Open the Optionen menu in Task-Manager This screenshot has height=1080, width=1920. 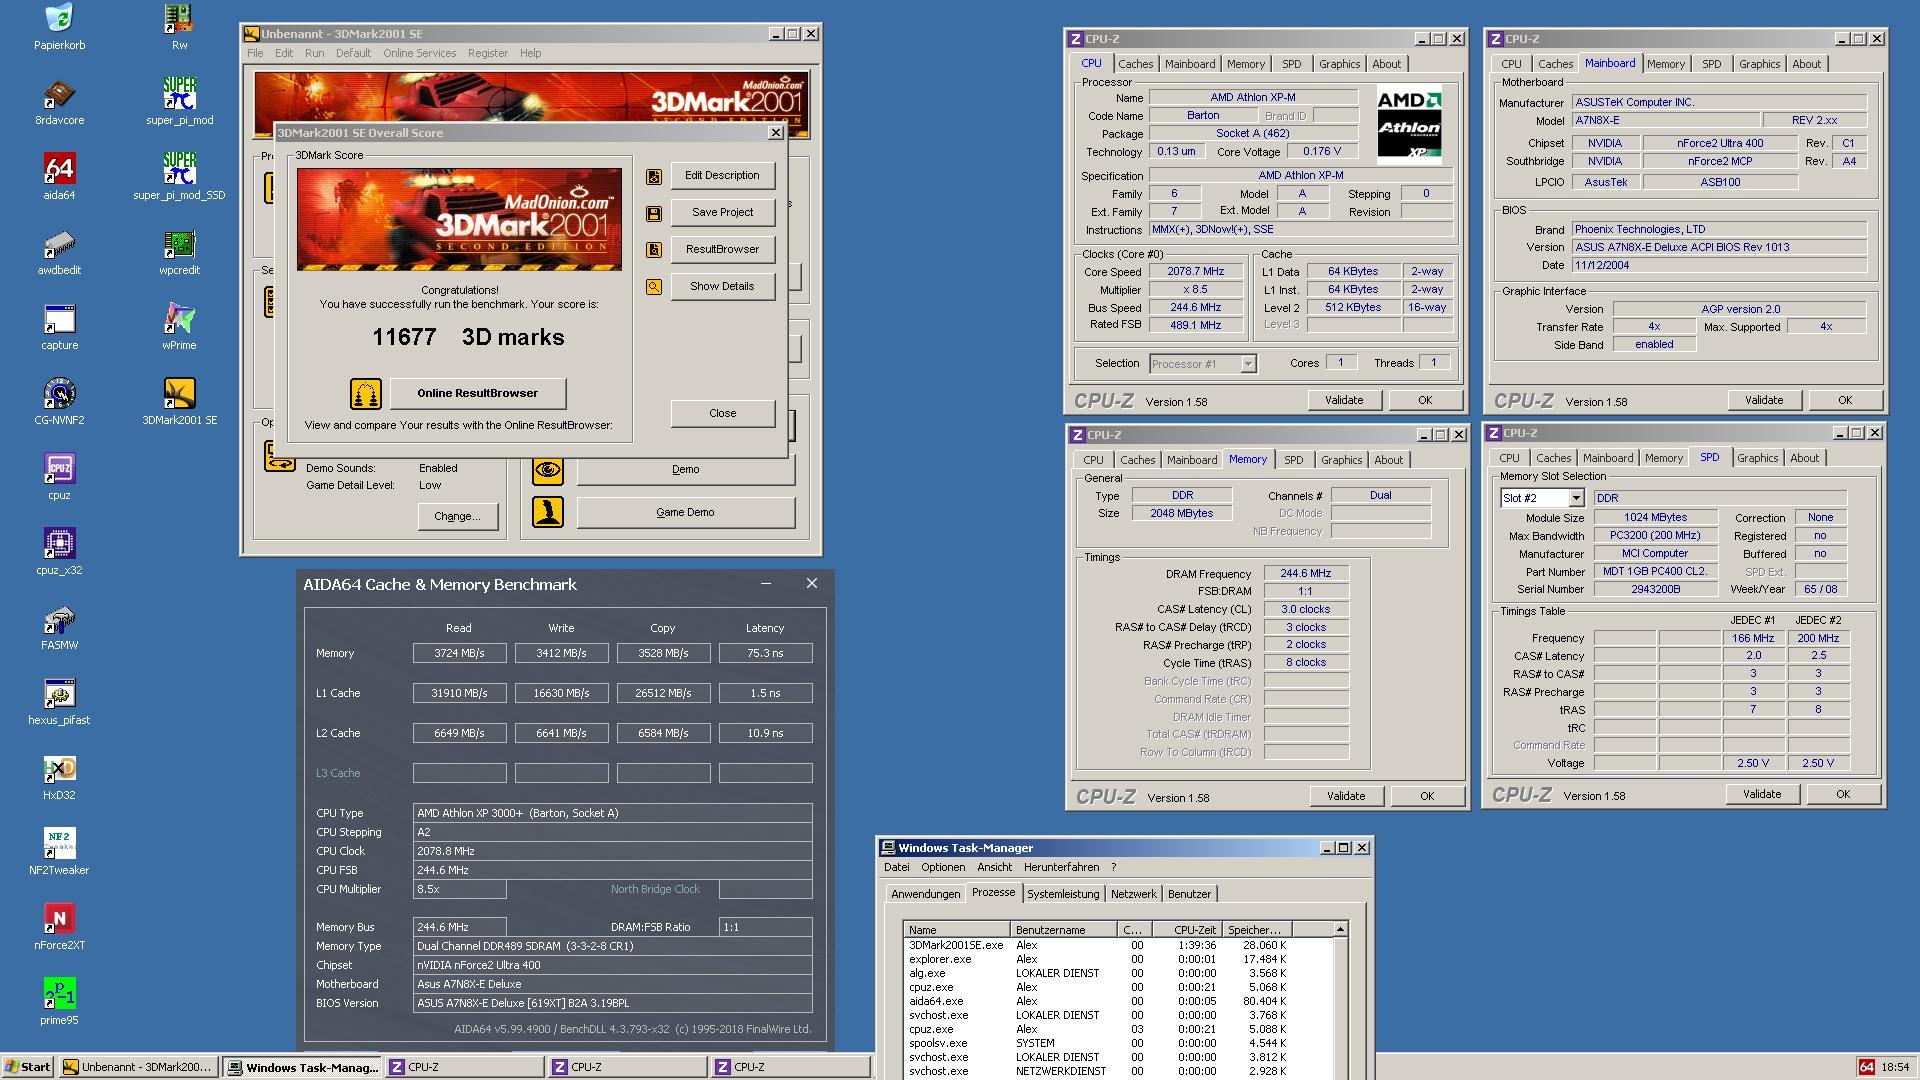943,867
